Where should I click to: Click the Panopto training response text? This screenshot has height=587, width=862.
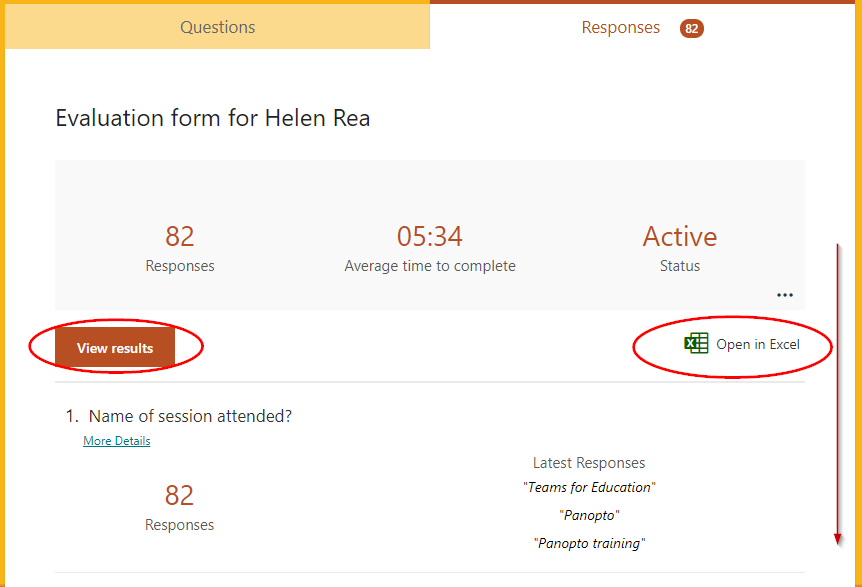tap(589, 543)
